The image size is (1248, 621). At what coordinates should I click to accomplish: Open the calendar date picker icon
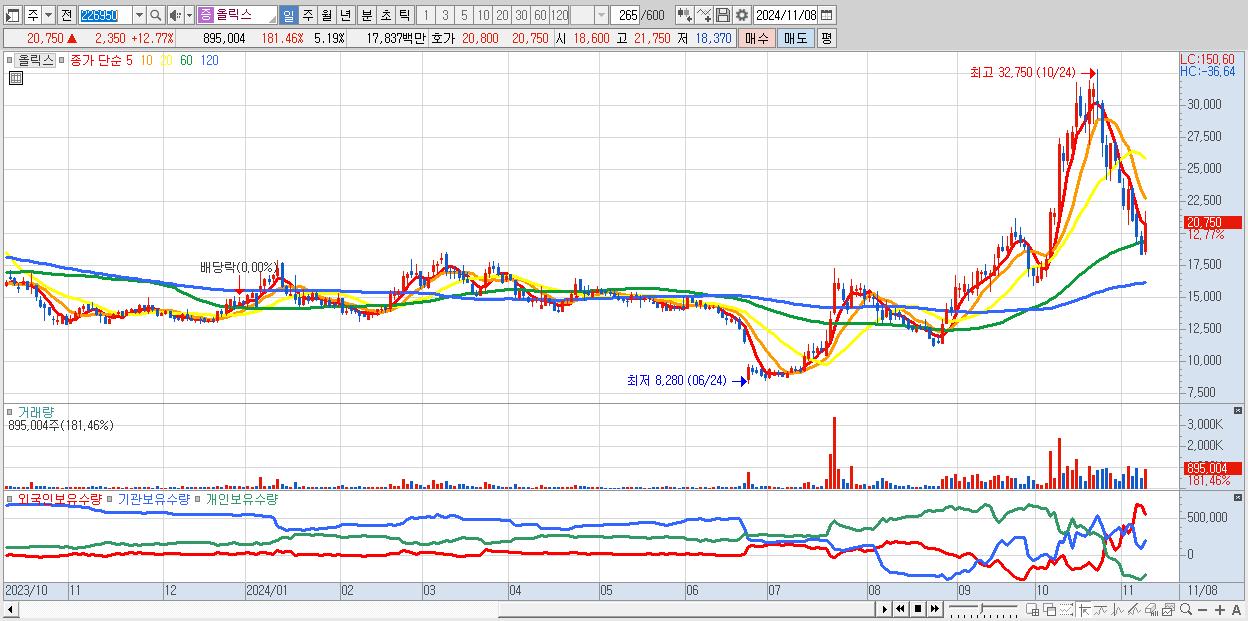(x=829, y=15)
